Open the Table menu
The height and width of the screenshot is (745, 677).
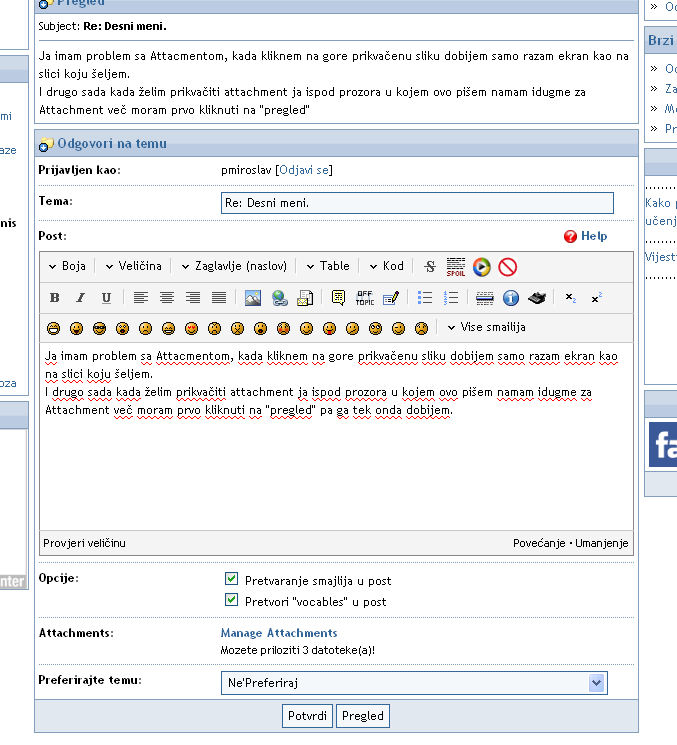[327, 266]
